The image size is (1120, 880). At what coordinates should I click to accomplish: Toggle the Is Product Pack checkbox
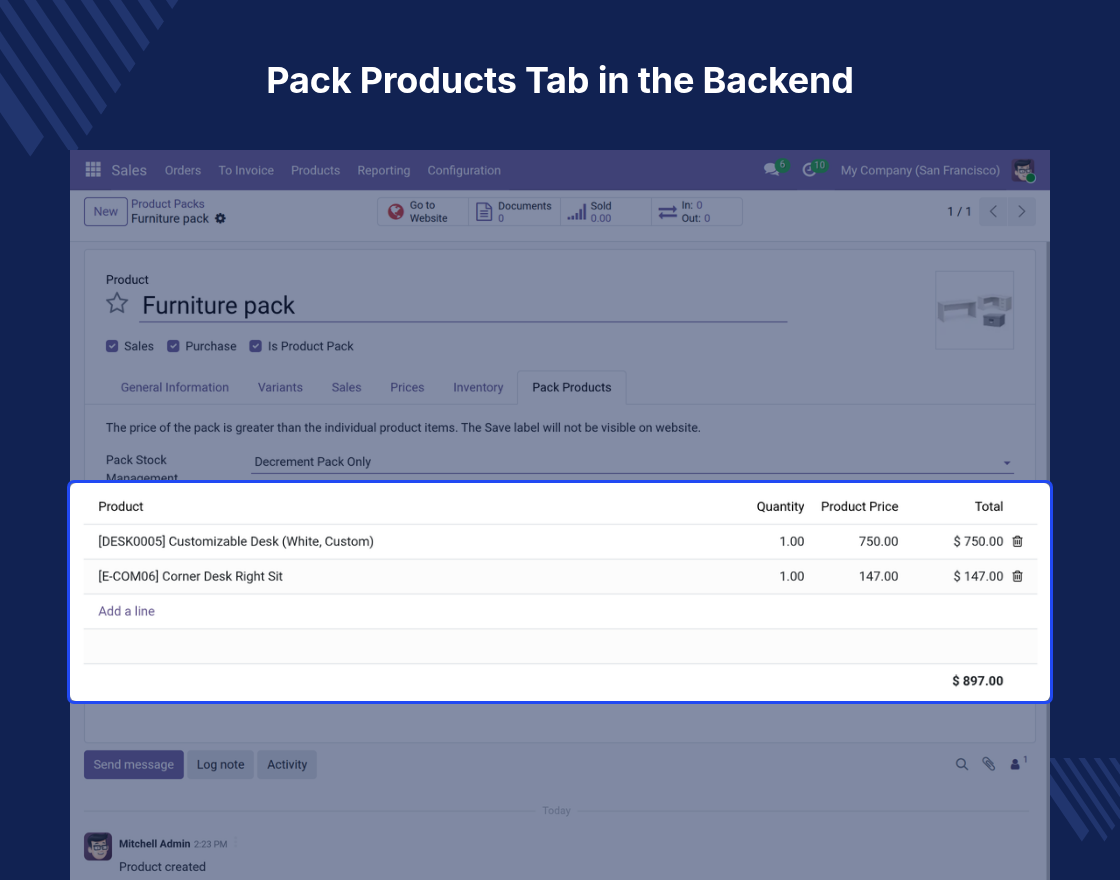[x=256, y=346]
